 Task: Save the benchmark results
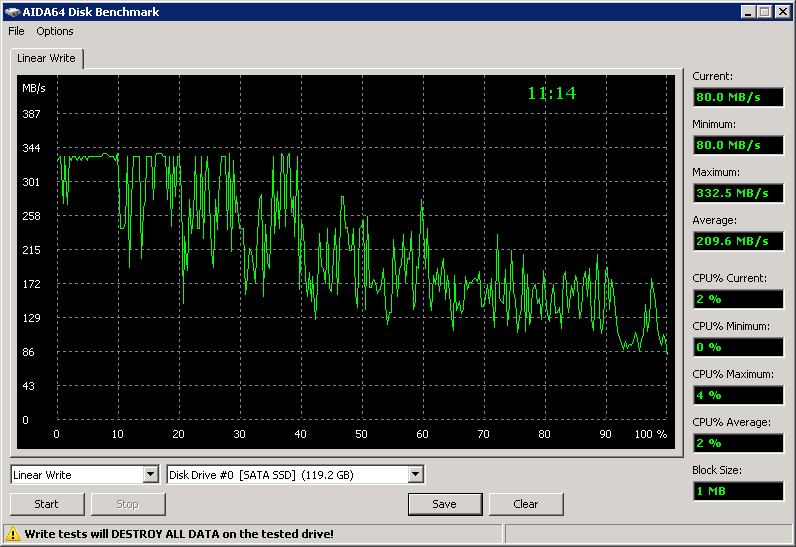[x=445, y=504]
